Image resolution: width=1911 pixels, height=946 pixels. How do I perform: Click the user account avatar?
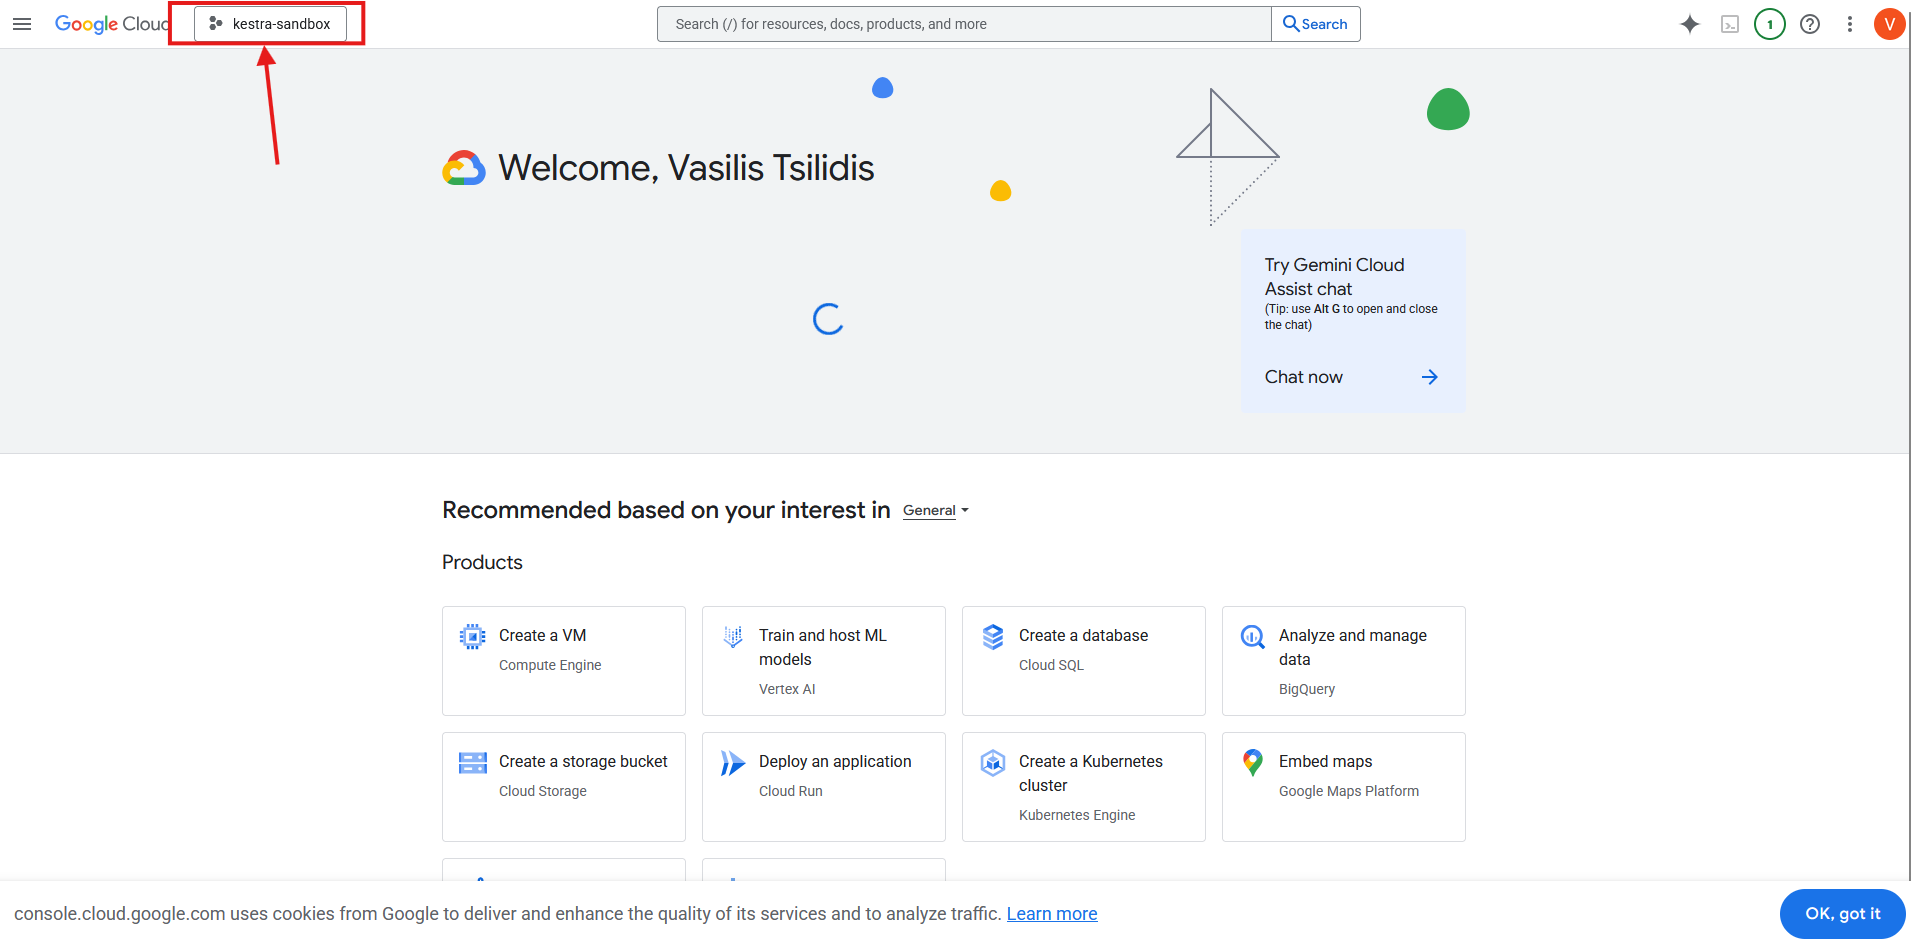(x=1888, y=24)
